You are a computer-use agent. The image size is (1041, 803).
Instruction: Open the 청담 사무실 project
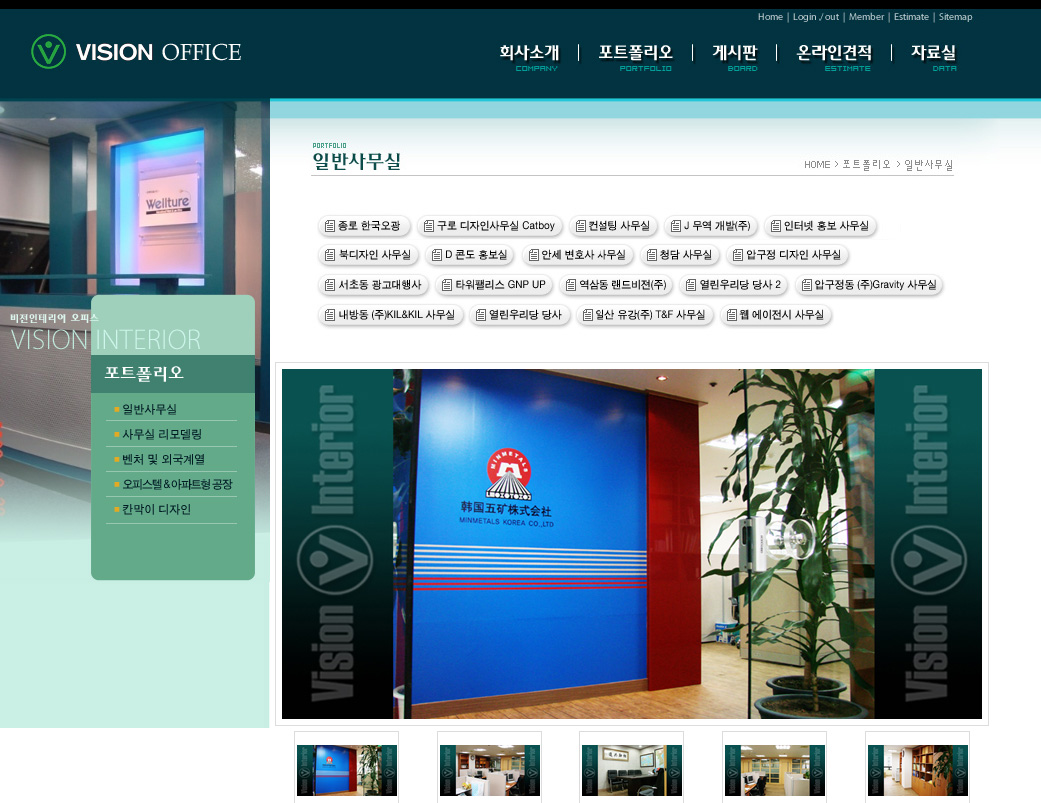coord(680,255)
